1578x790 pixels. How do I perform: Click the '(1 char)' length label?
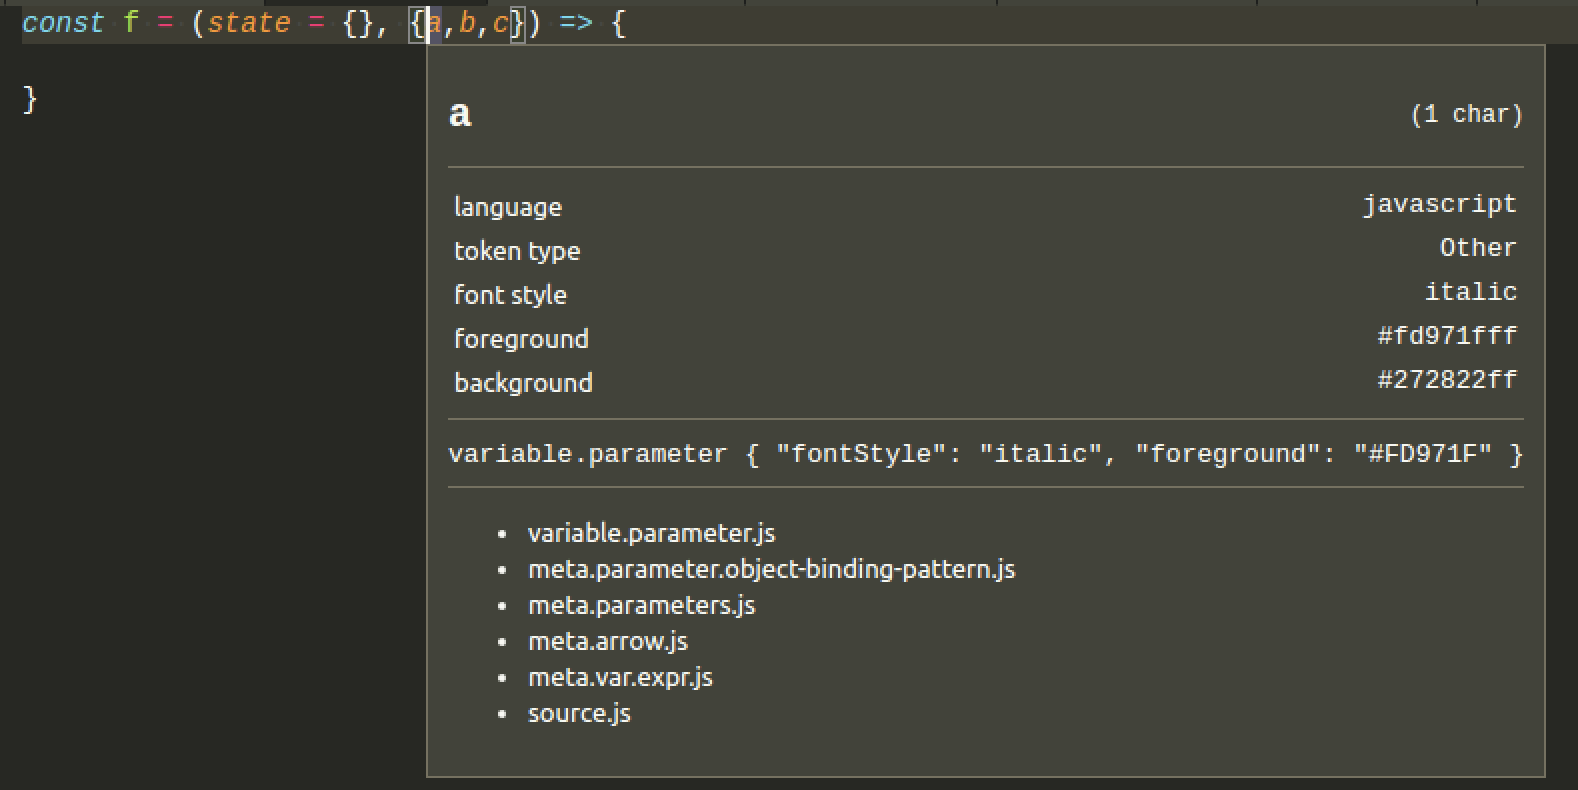point(1466,115)
